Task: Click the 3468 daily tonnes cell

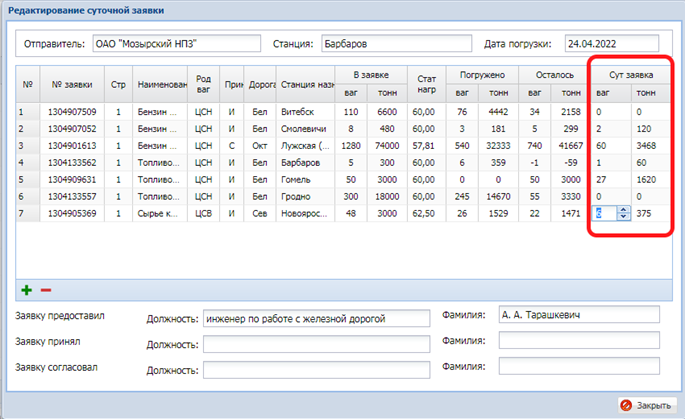Action: 650,145
